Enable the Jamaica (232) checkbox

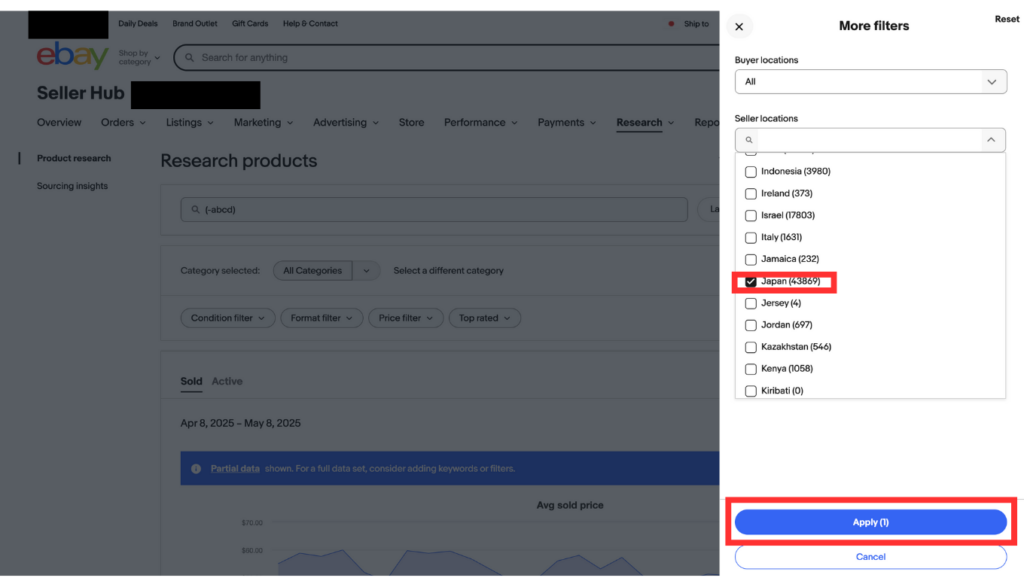[x=750, y=259]
